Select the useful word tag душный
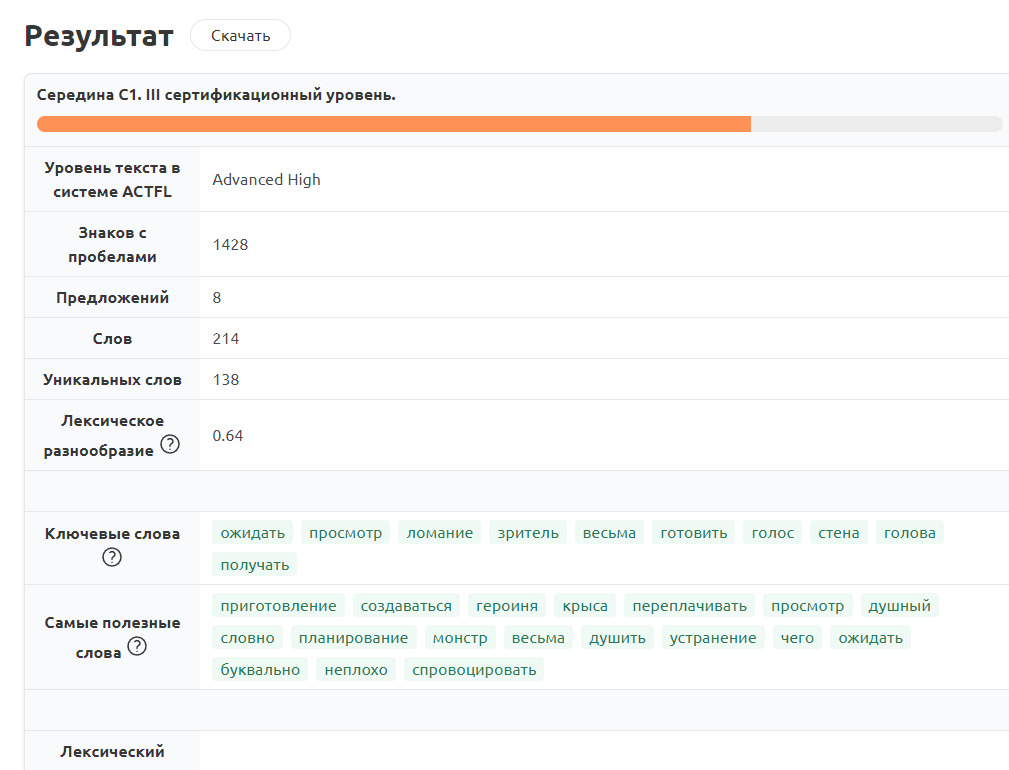 (x=899, y=606)
